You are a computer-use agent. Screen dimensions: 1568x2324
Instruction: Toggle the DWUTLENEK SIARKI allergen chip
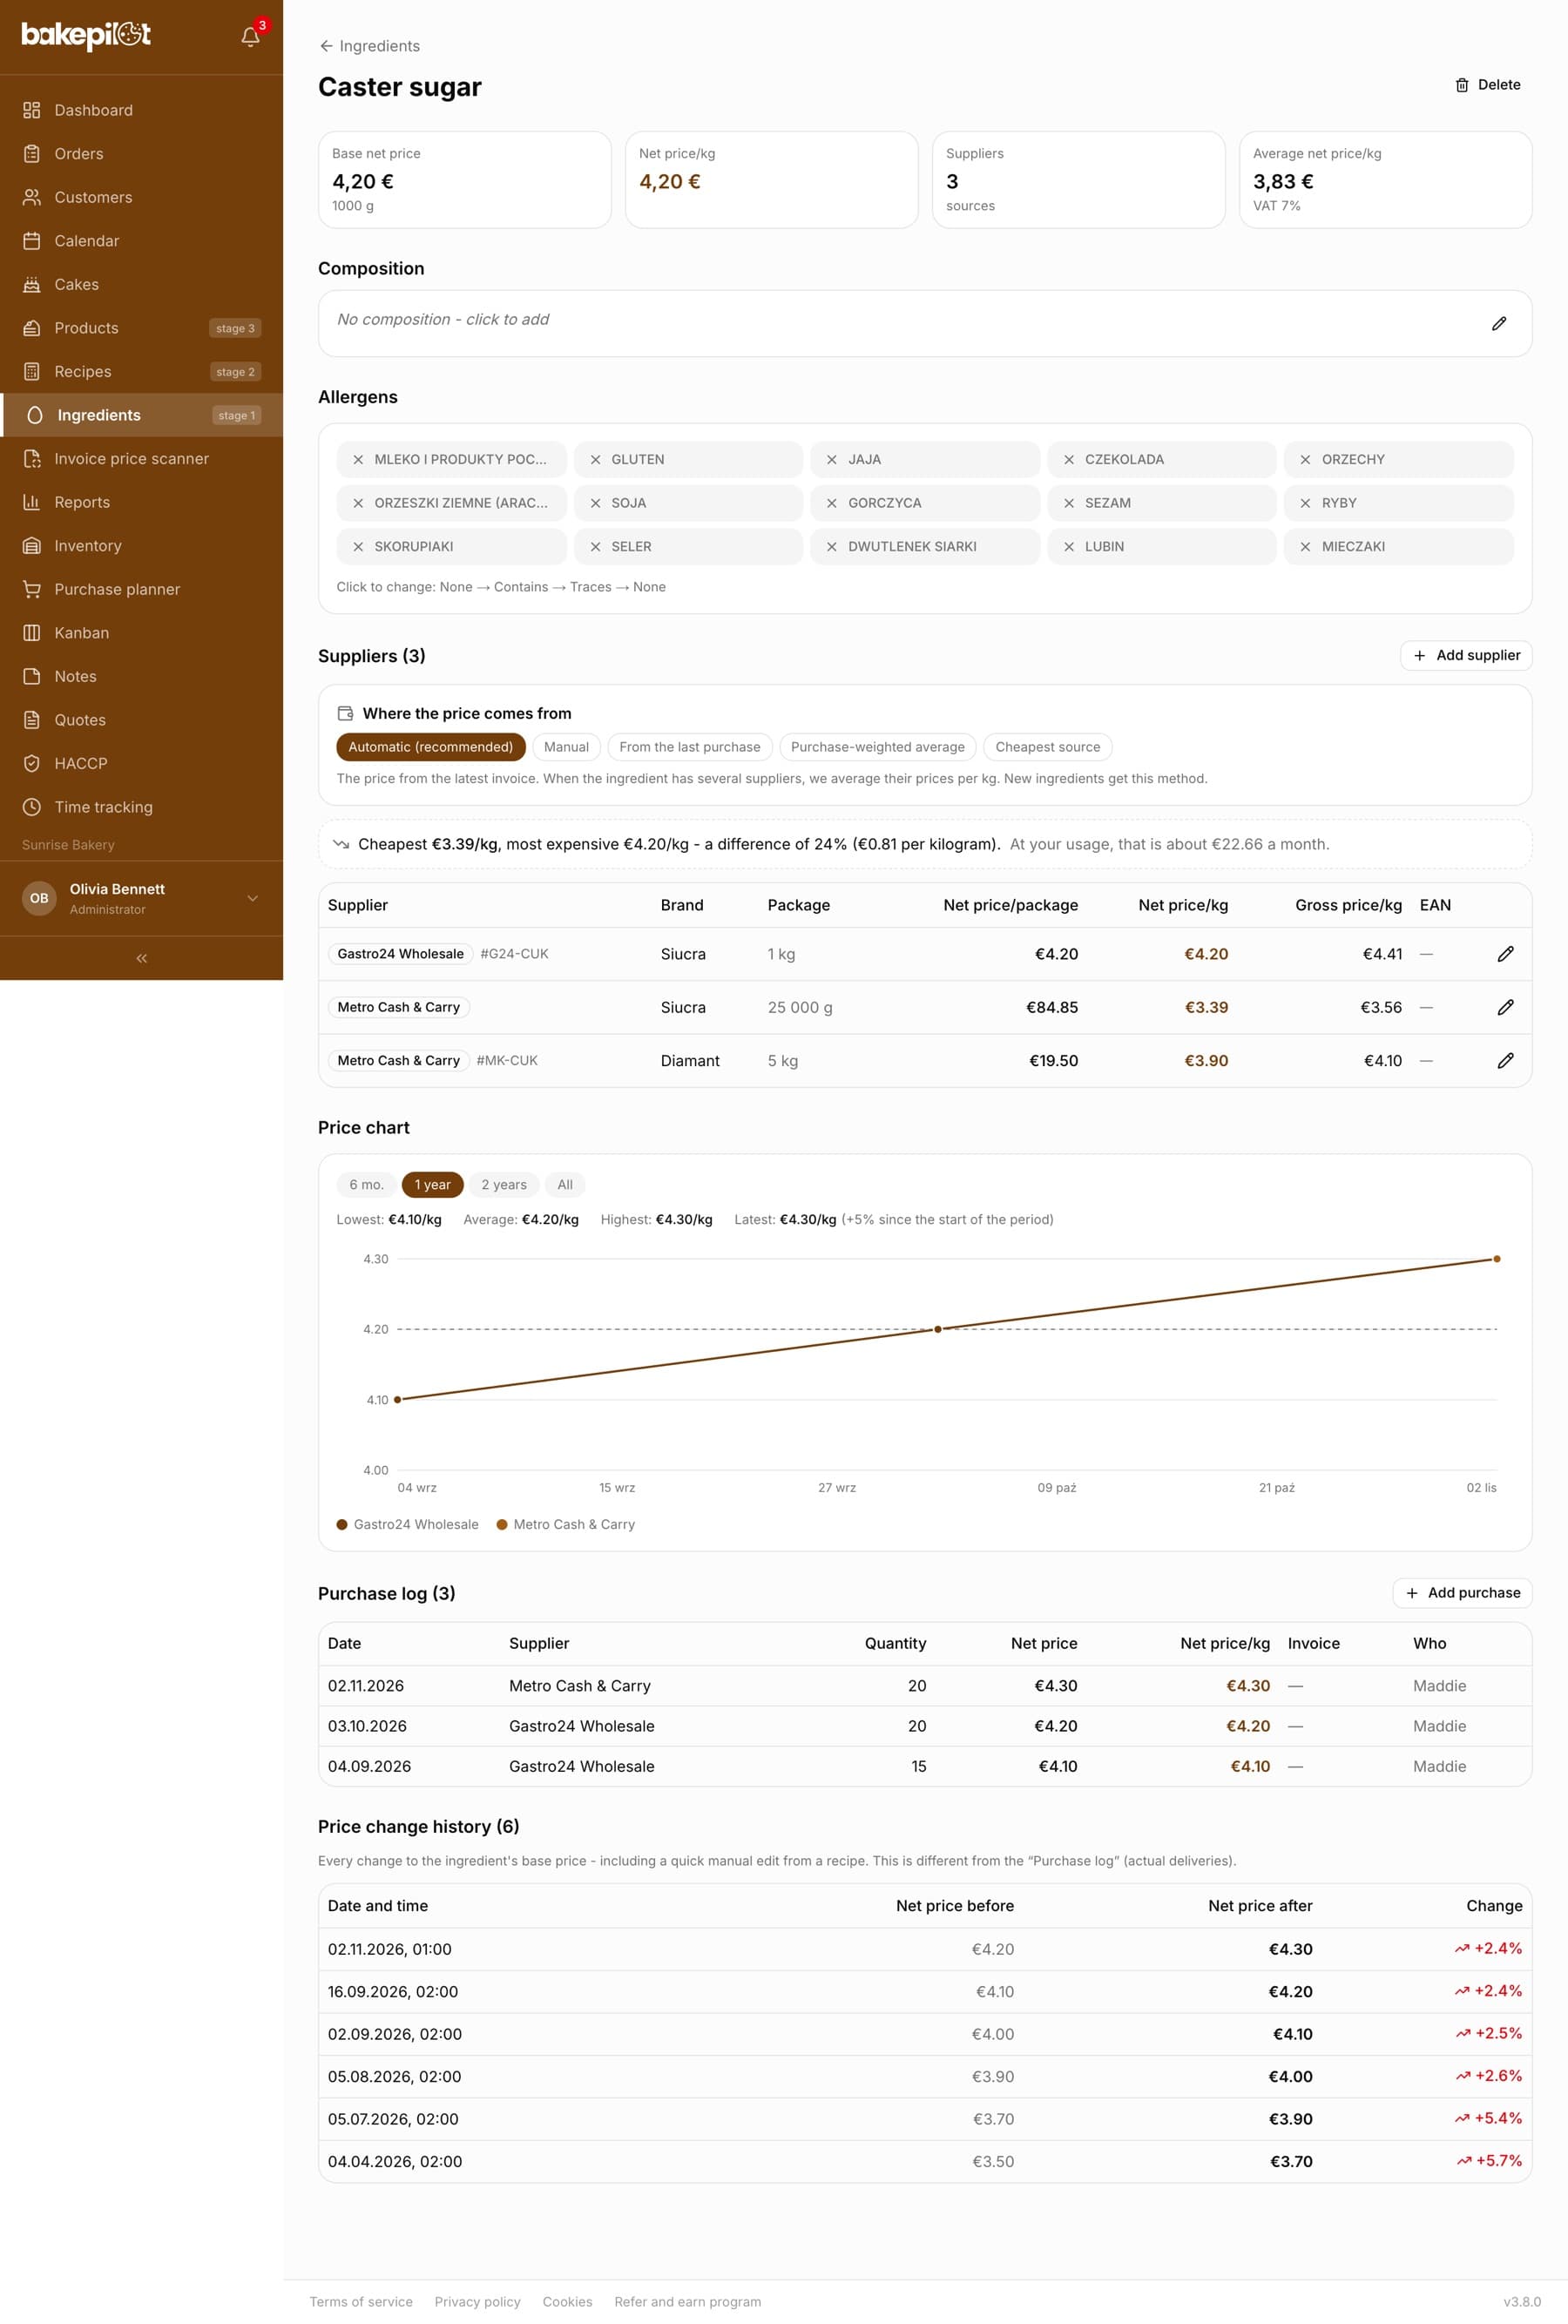(925, 546)
